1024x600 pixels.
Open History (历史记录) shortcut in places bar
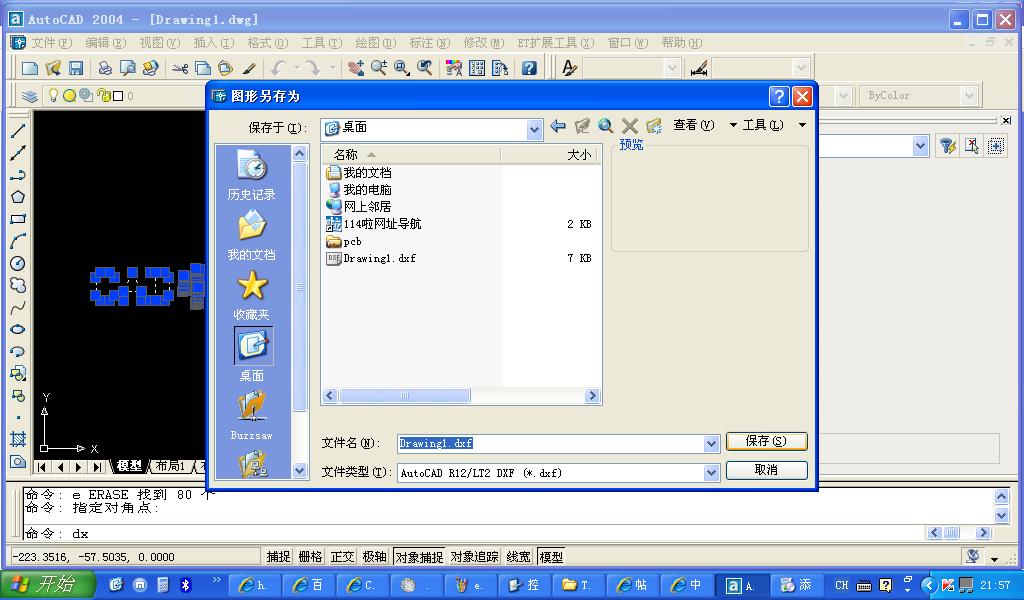pyautogui.click(x=252, y=174)
